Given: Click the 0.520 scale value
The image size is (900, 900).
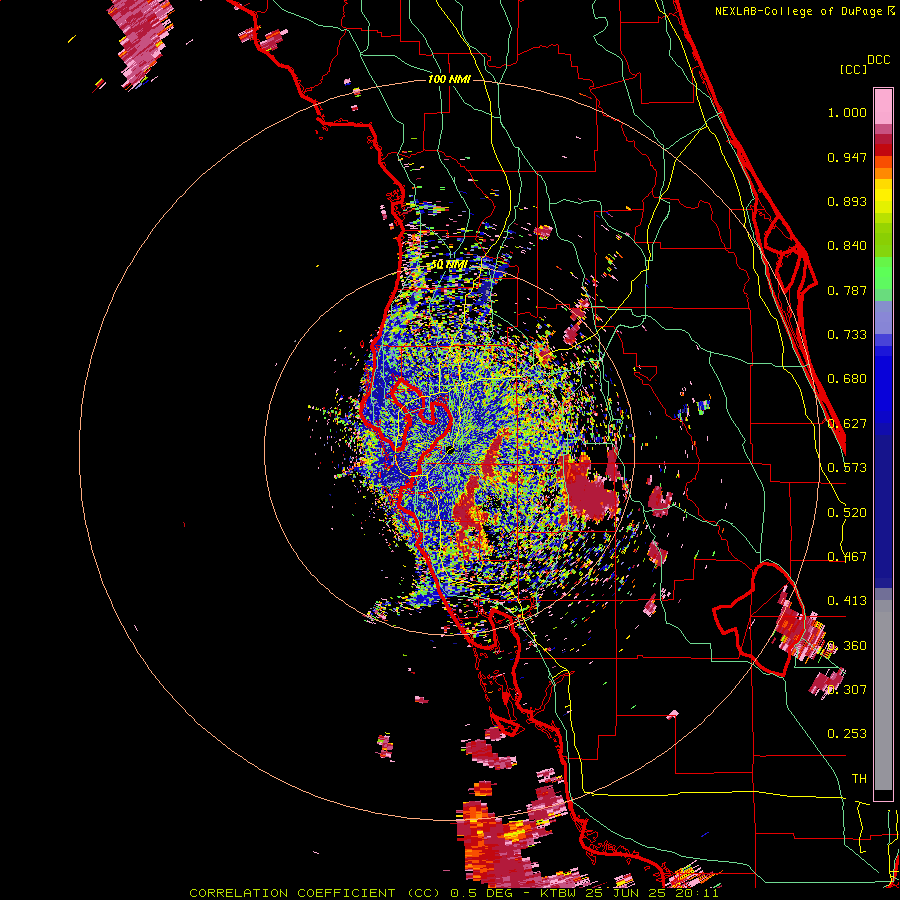Looking at the screenshot, I should point(847,513).
